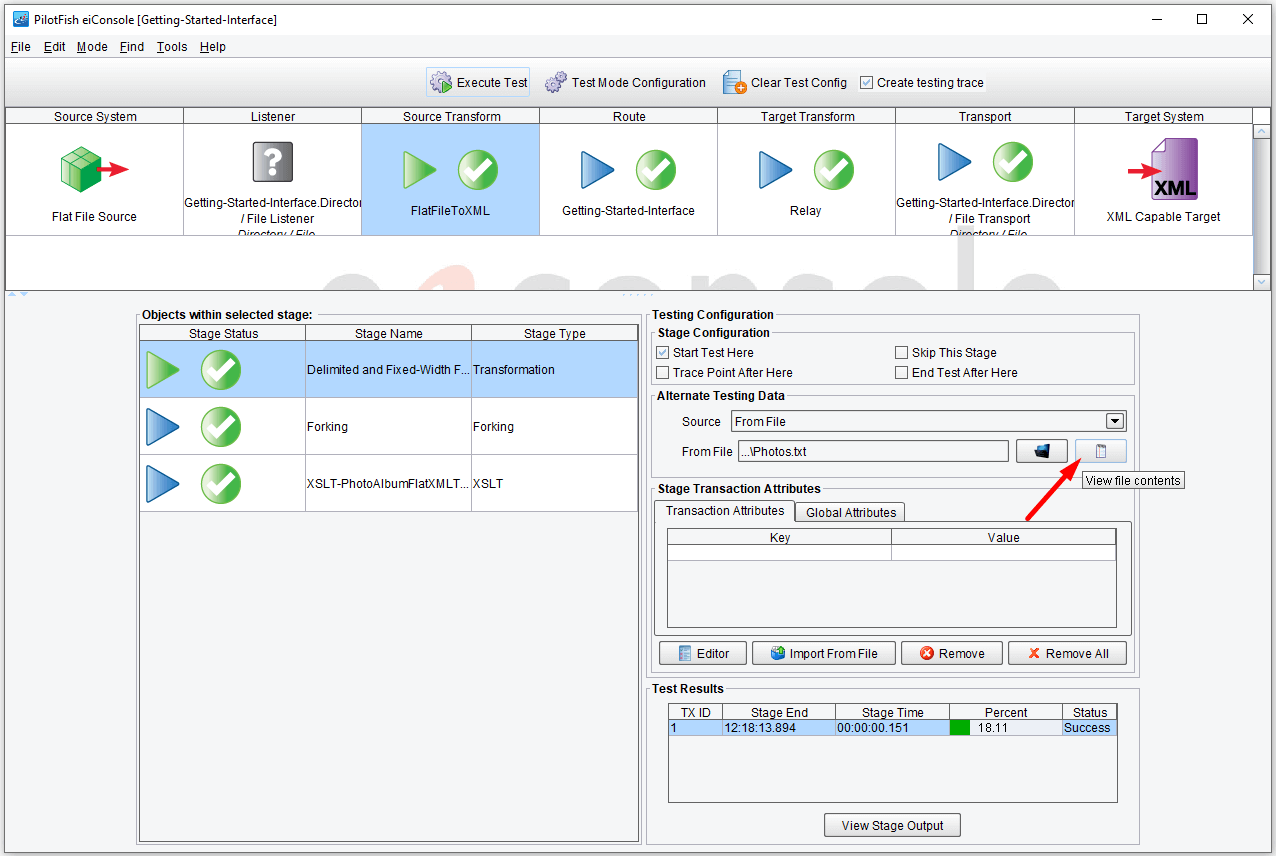1276x856 pixels.
Task: Click the Transport stage blue play arrow
Action: [955, 162]
